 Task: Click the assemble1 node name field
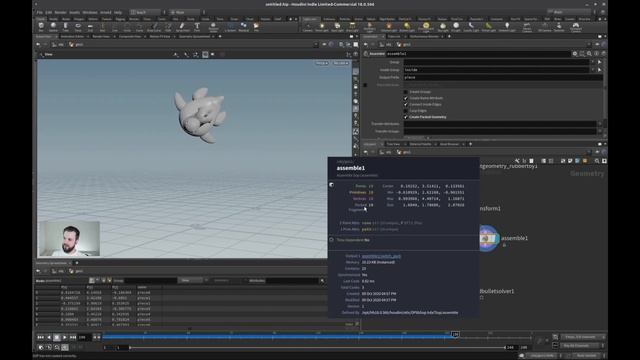point(478,54)
